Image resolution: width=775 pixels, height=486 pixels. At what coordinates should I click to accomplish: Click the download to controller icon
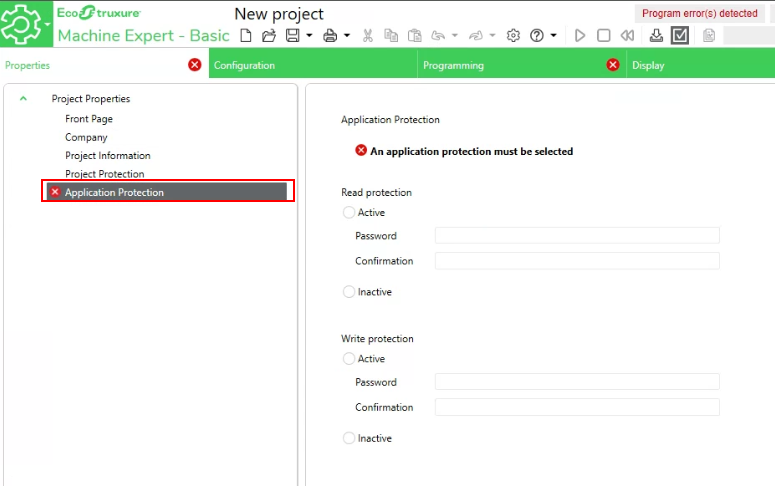[x=656, y=36]
